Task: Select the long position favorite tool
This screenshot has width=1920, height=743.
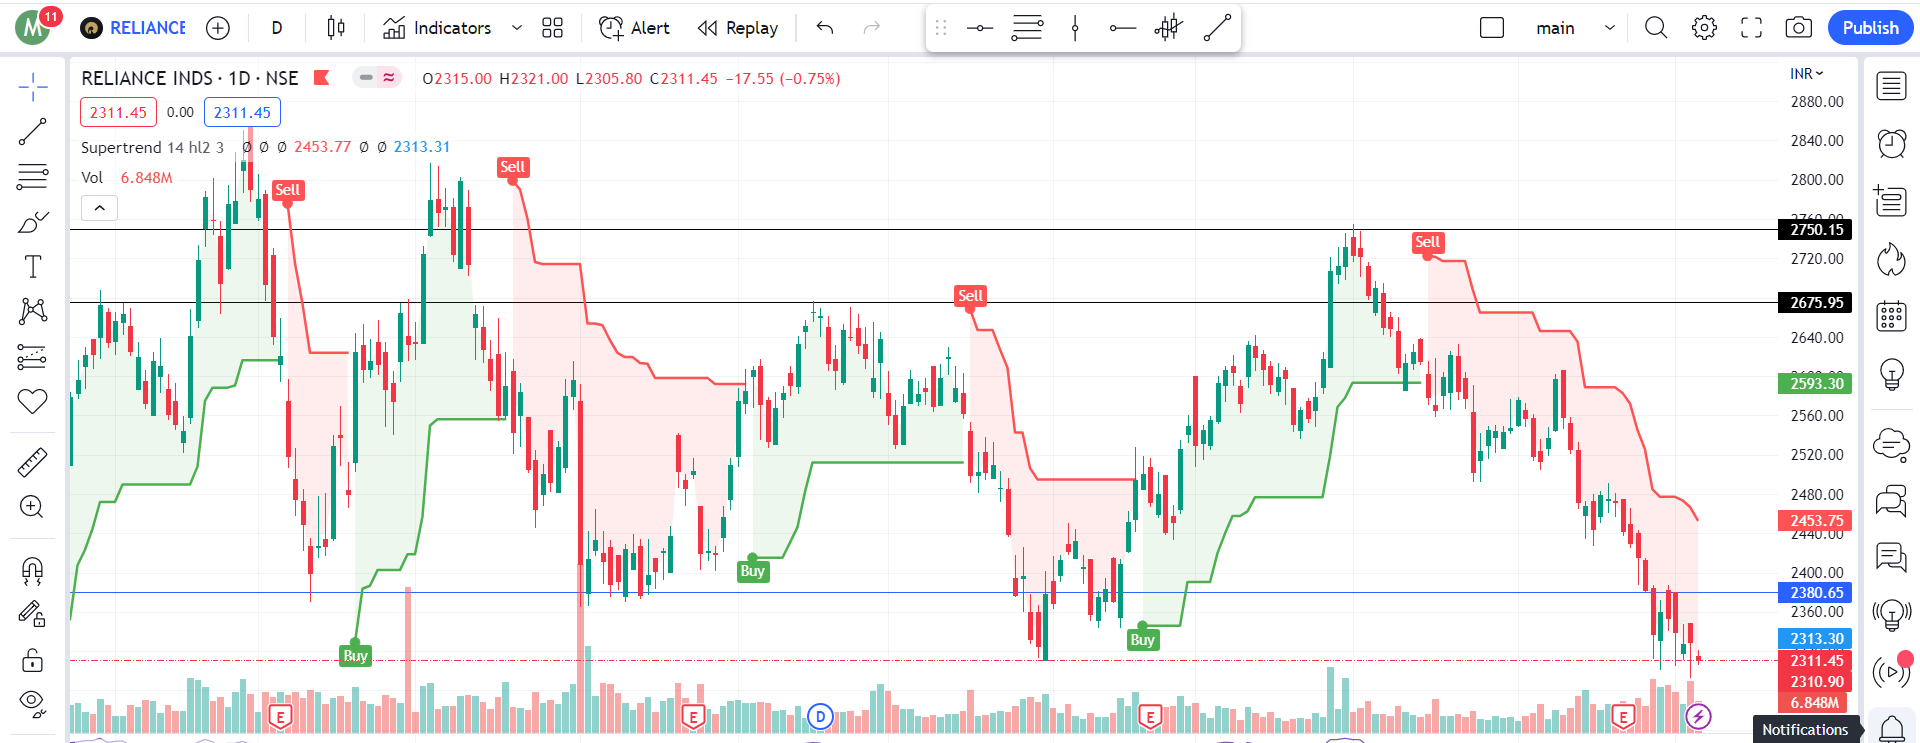Action: pyautogui.click(x=1168, y=28)
